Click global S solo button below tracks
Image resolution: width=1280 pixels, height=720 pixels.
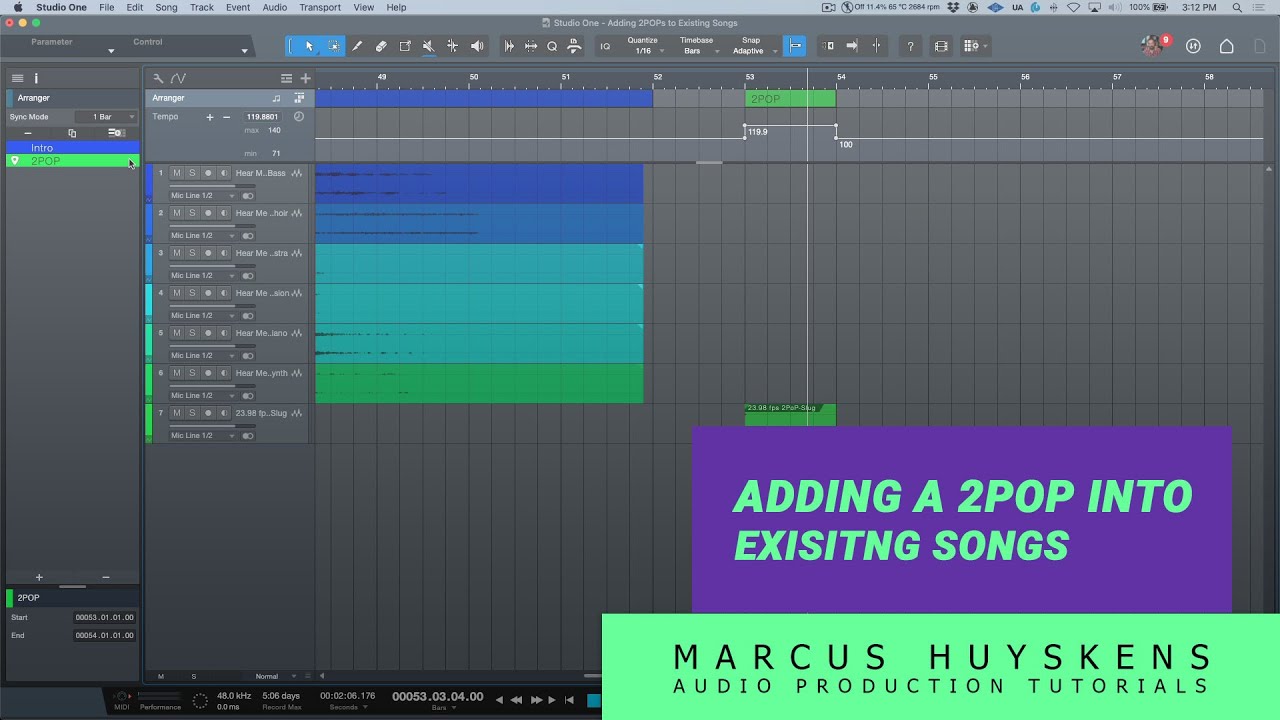point(194,677)
